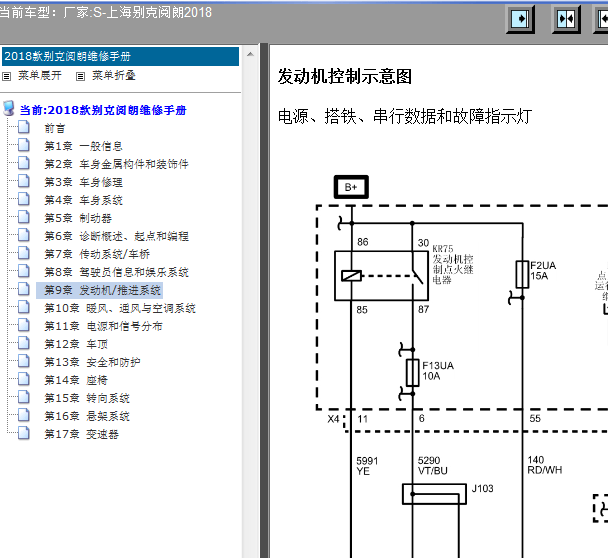Image resolution: width=608 pixels, height=558 pixels.
Task: Click page icon beside 第15章 转向系统
Action: [x=24, y=397]
